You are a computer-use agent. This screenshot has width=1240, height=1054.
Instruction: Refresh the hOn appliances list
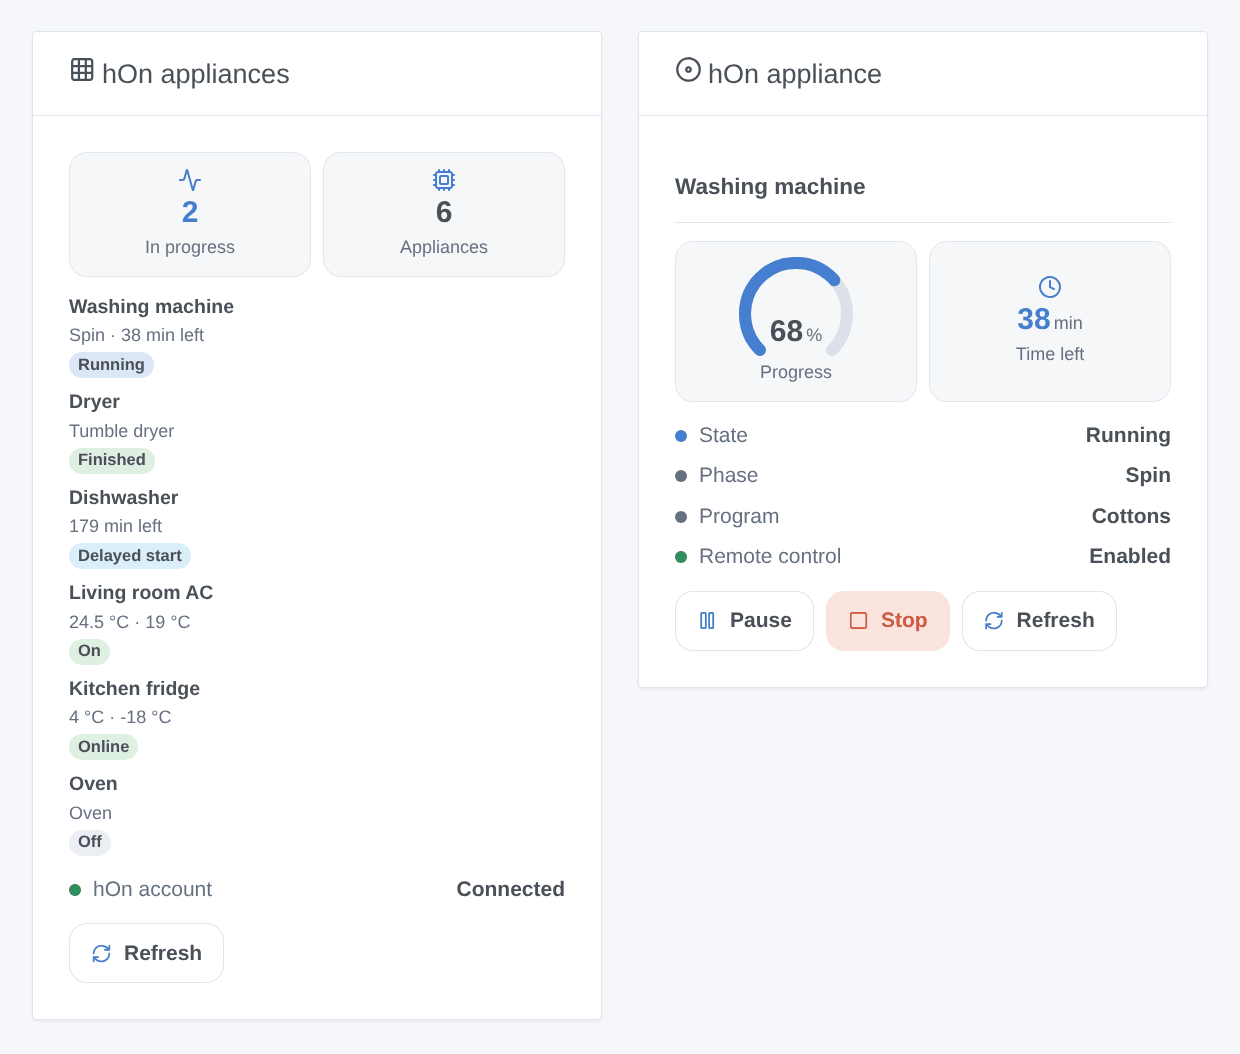(x=146, y=953)
